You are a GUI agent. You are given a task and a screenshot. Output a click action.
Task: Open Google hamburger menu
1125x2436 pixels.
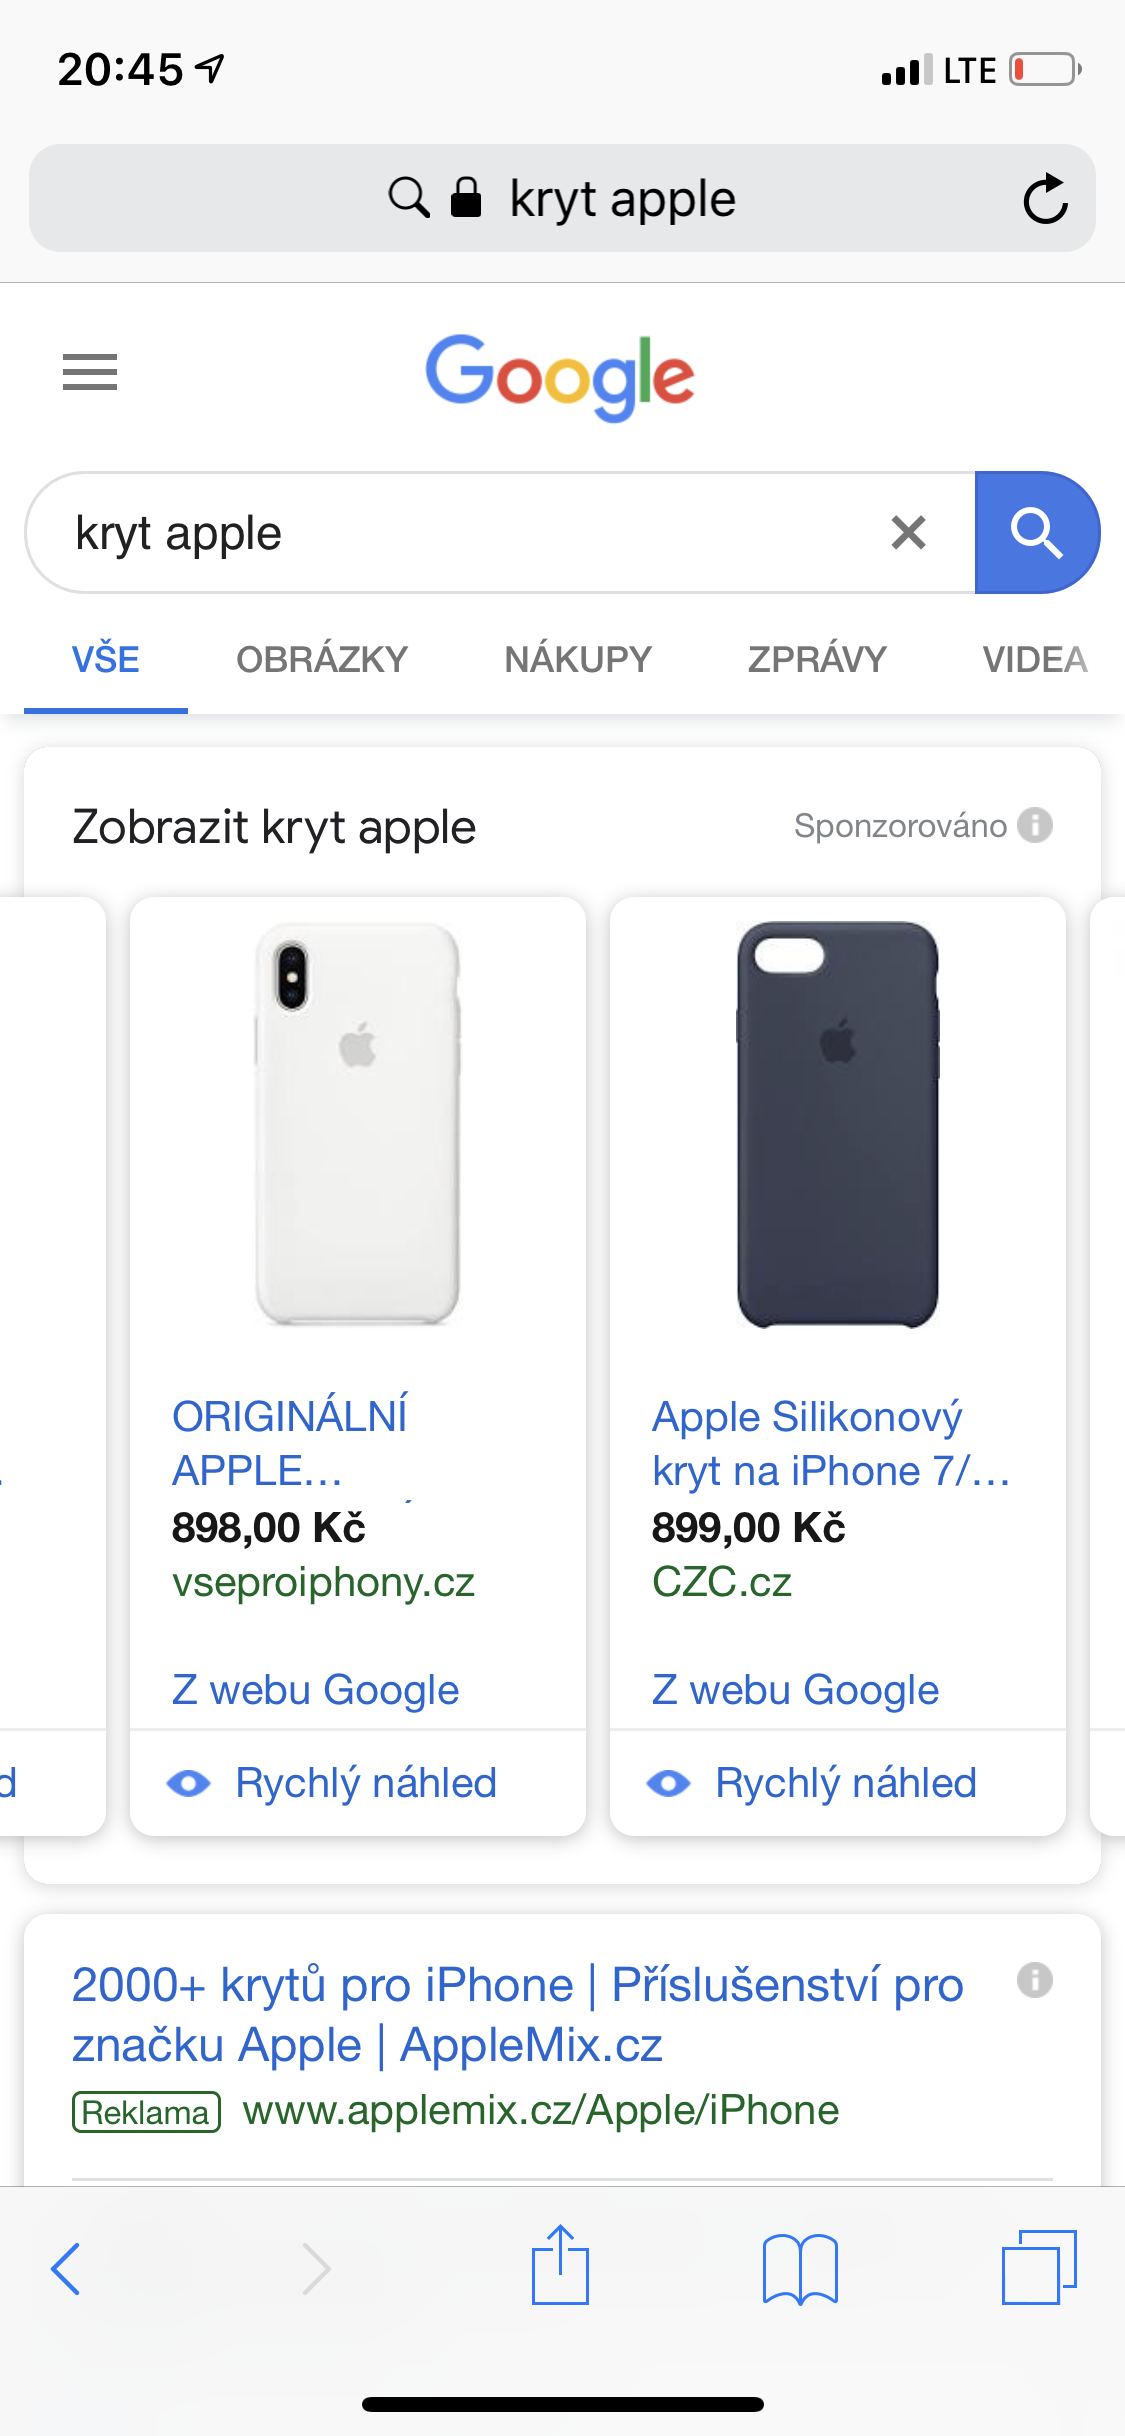click(x=90, y=372)
